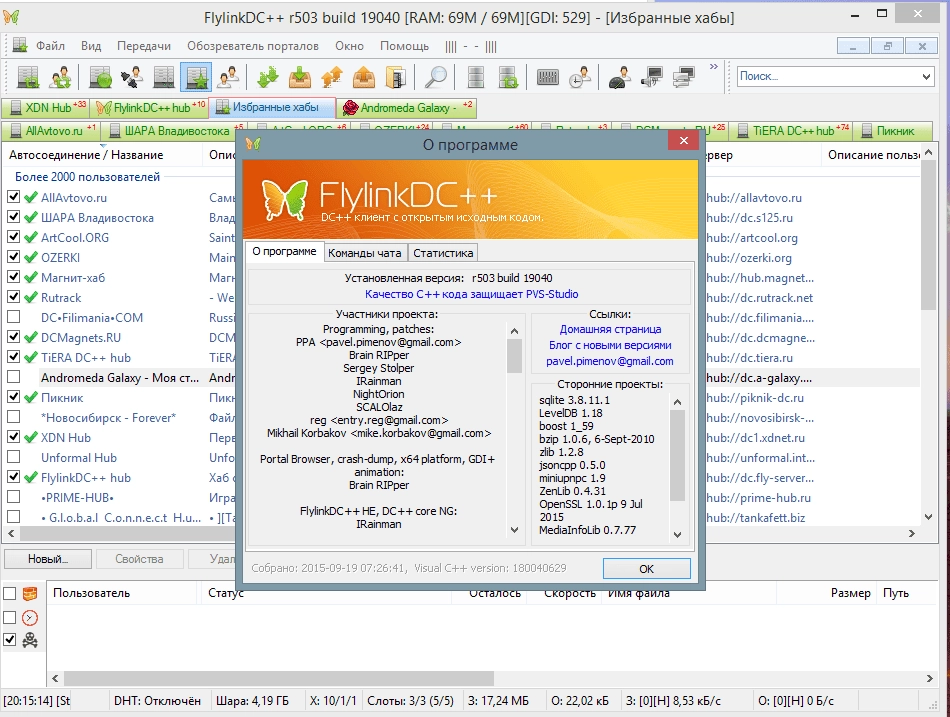Toggle the sound speaker monitor icon
The height and width of the screenshot is (717, 950).
[652, 78]
